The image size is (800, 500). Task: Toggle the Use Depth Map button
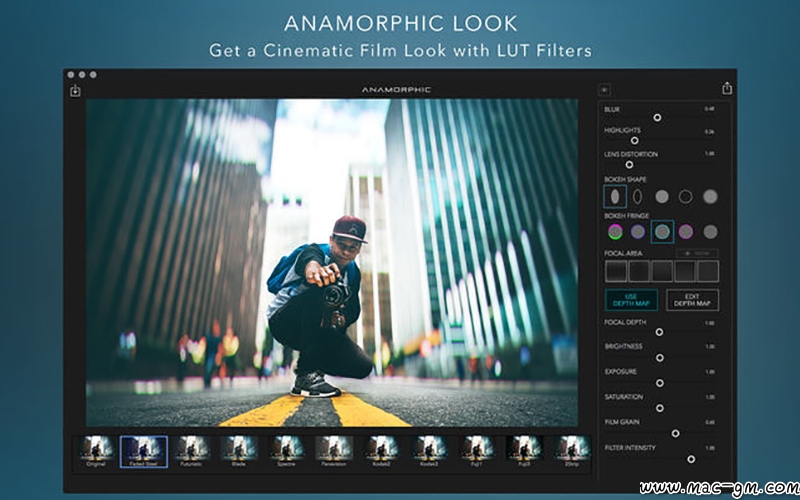631,300
